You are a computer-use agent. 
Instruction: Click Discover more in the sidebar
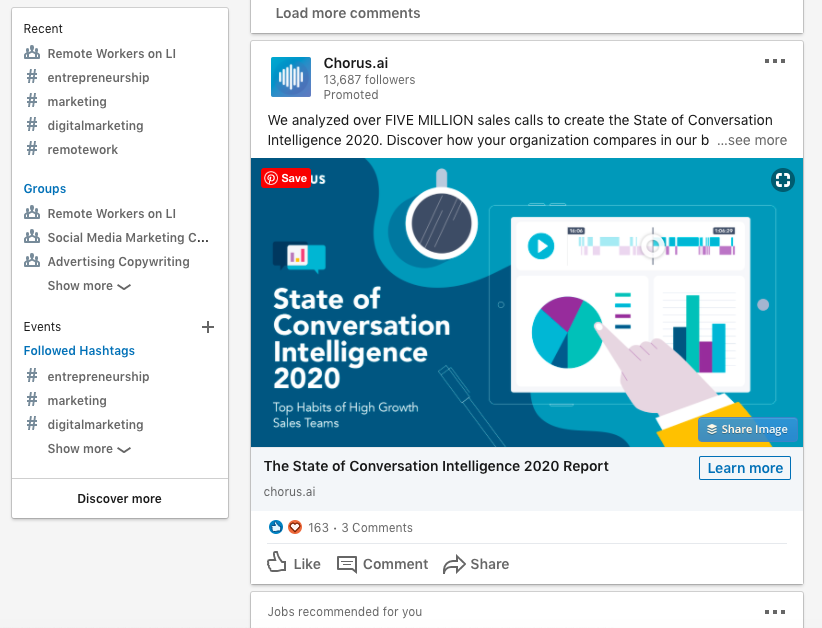[x=119, y=499]
